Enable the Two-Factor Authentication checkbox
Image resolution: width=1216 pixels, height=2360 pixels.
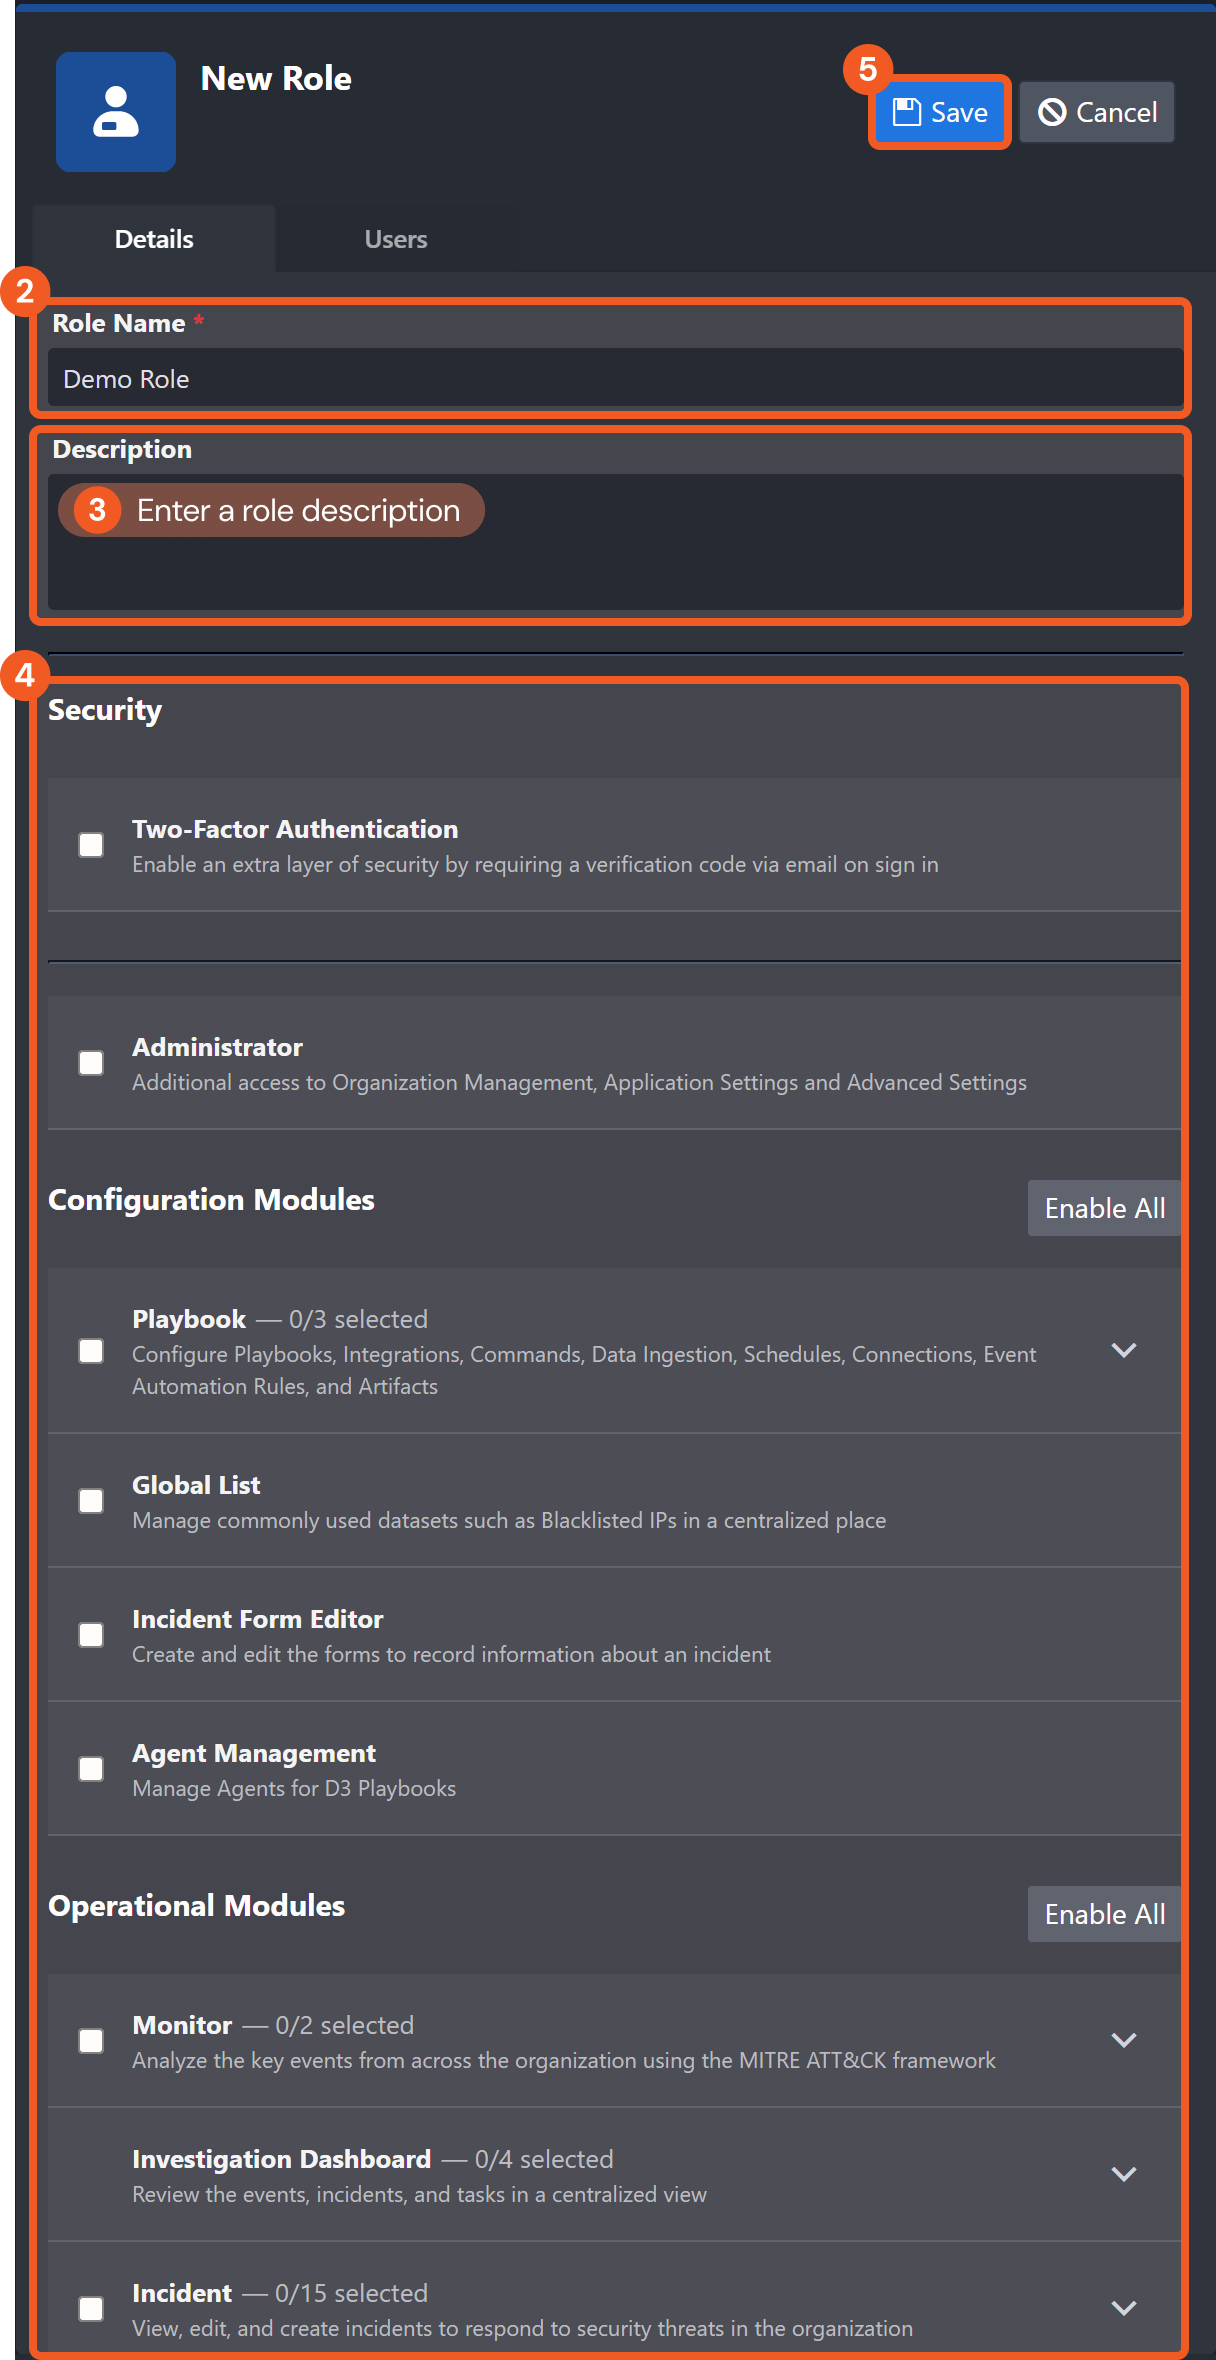click(91, 845)
